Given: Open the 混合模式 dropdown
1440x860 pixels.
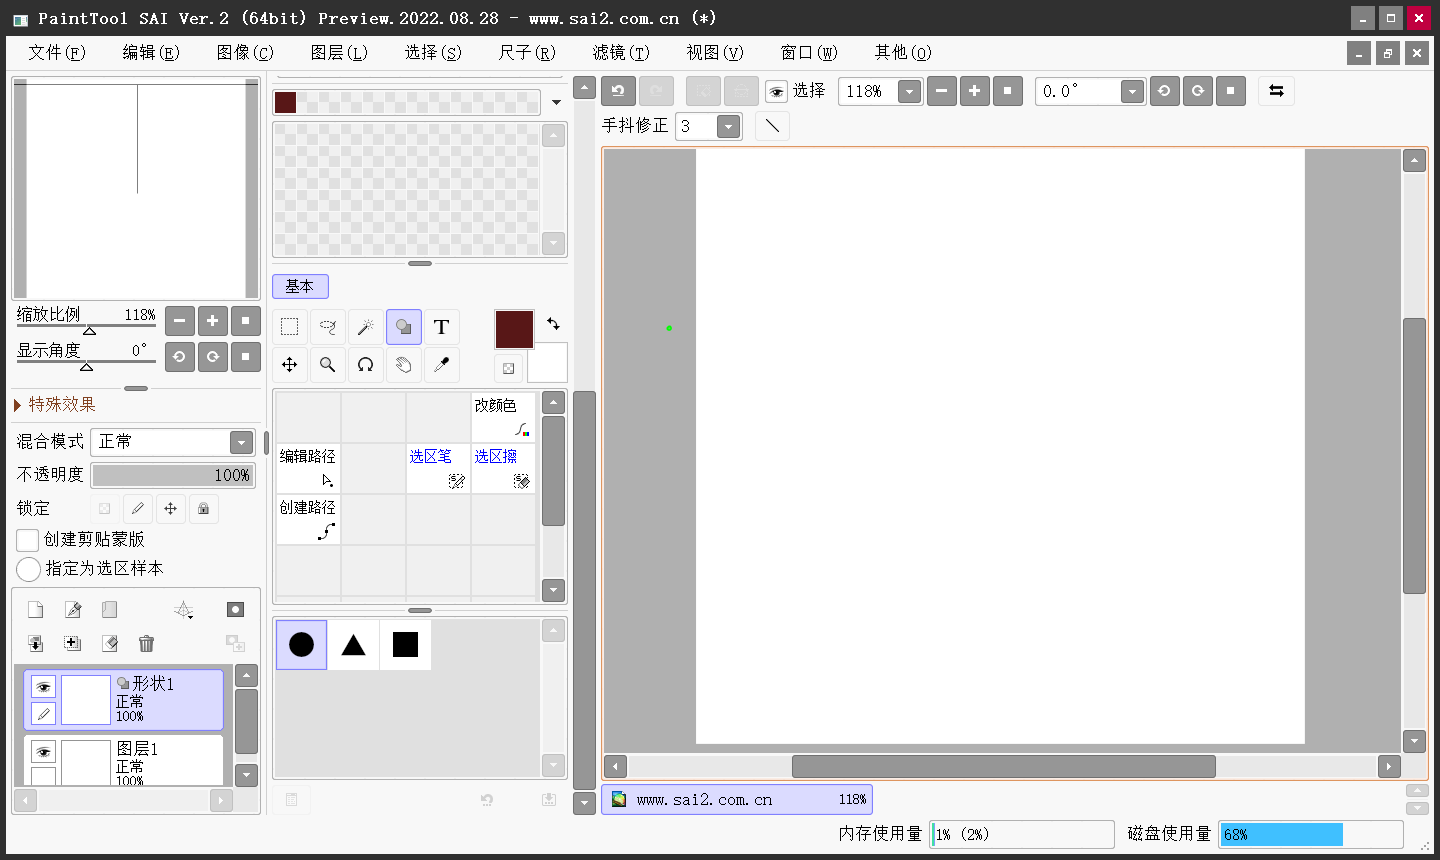Looking at the screenshot, I should (x=241, y=442).
